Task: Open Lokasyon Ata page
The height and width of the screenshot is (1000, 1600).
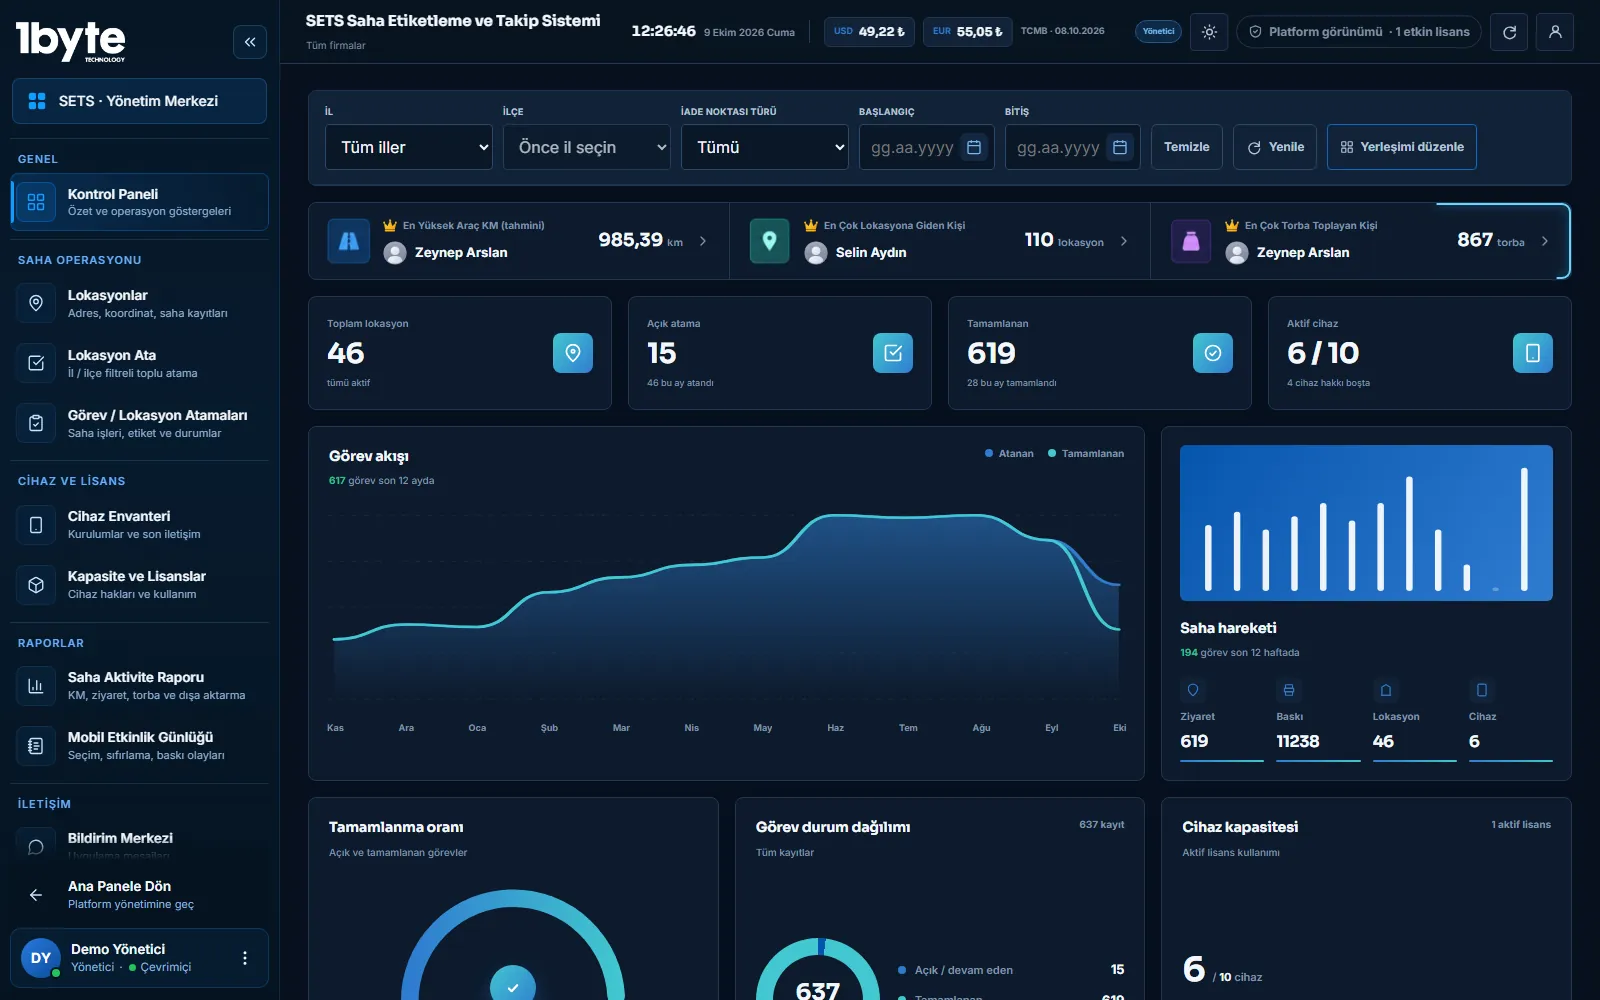Action: tap(139, 363)
